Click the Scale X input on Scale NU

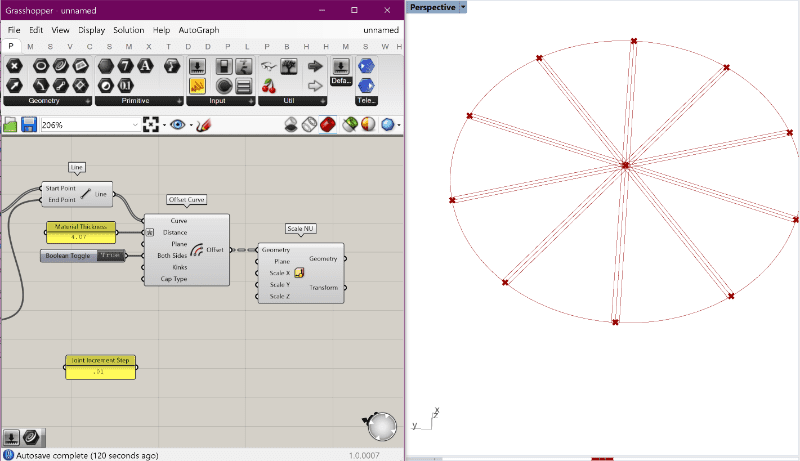click(279, 273)
